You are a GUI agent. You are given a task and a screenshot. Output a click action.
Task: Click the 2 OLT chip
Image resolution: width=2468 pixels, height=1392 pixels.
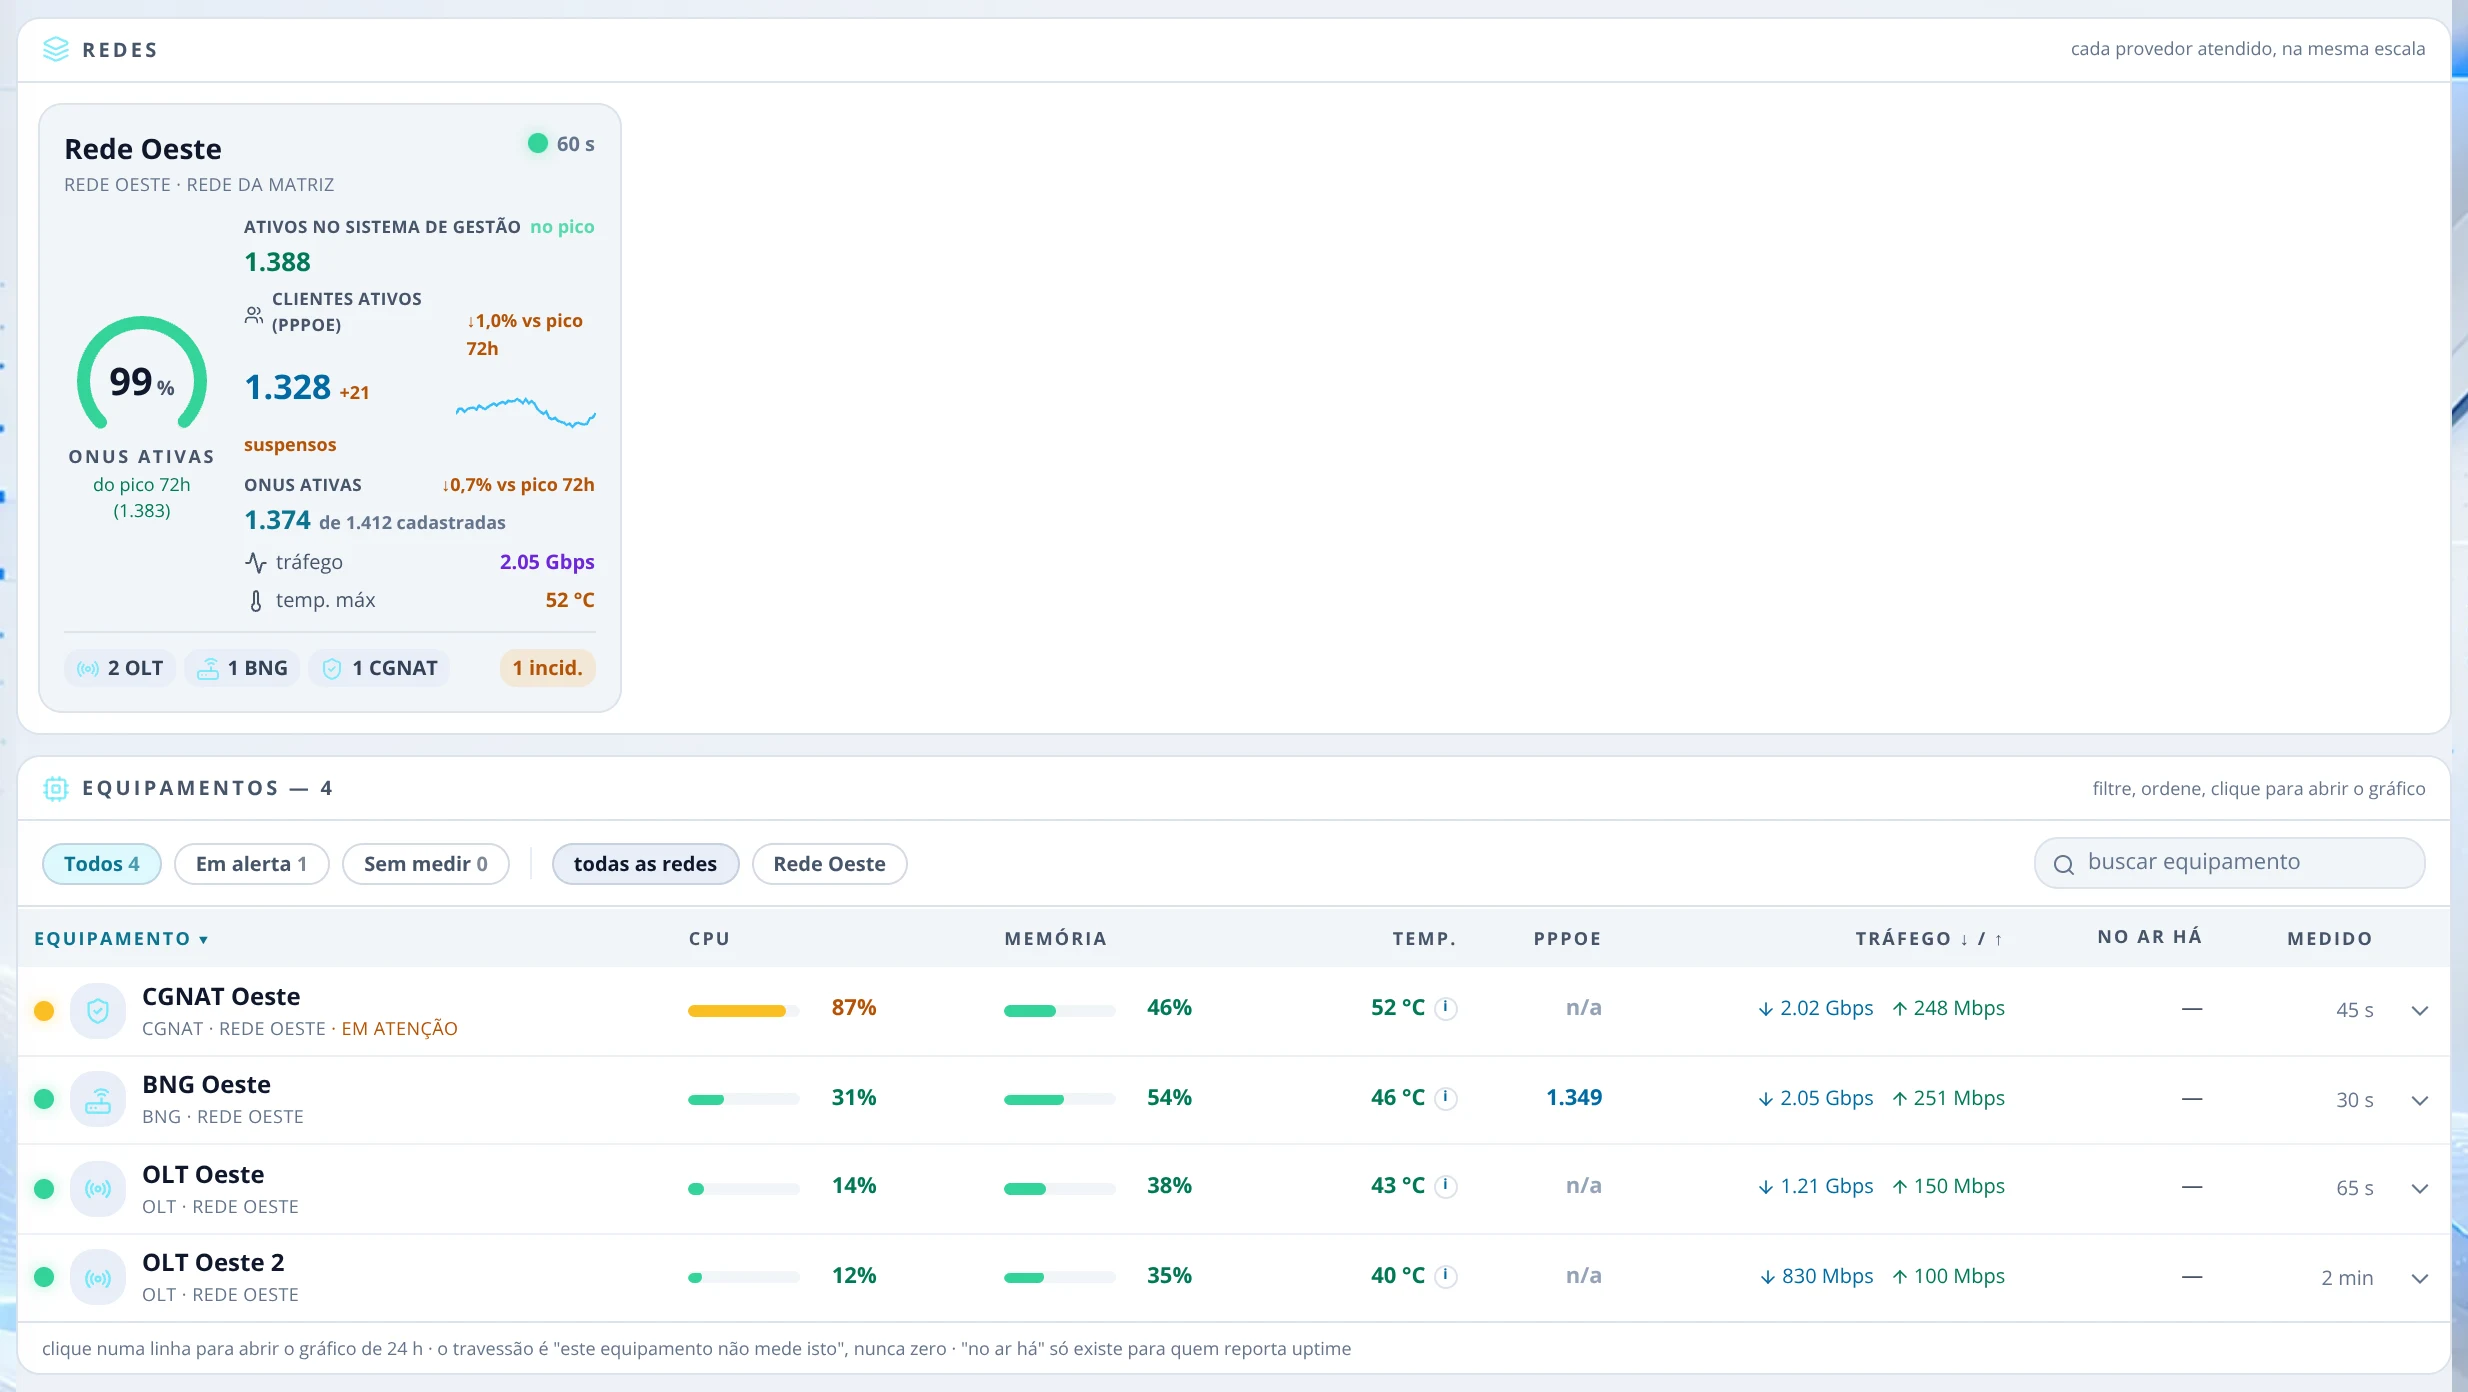120,668
